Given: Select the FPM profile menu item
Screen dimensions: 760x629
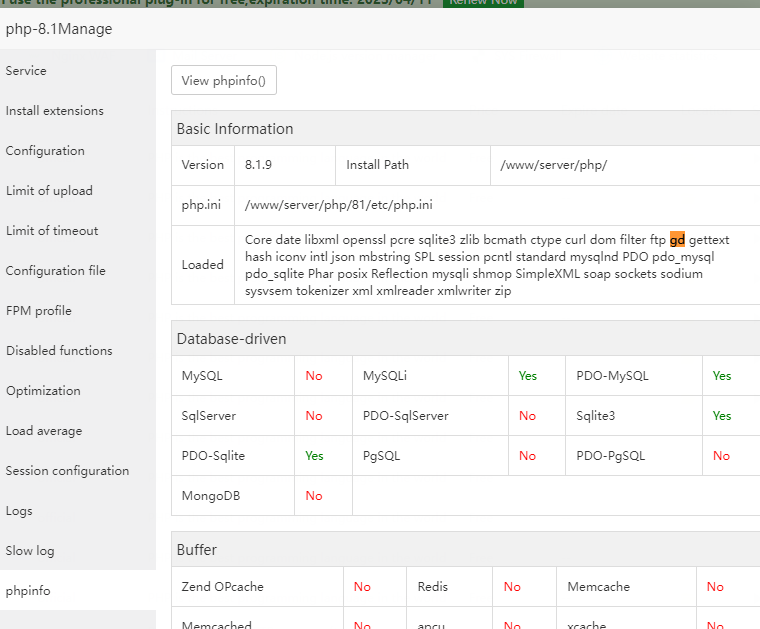Looking at the screenshot, I should pyautogui.click(x=39, y=311).
